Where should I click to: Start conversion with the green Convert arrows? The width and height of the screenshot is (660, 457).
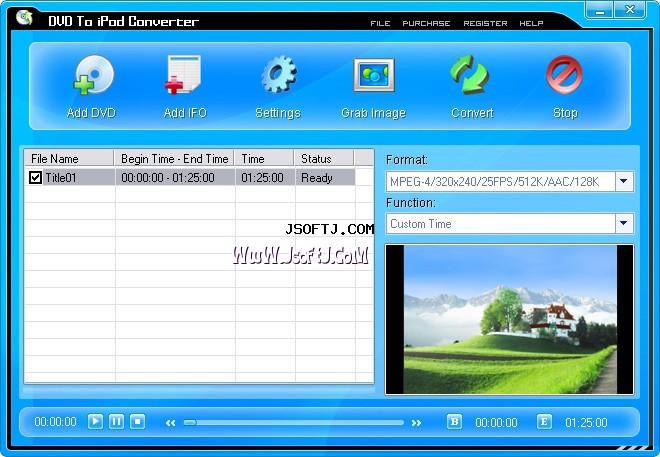[x=469, y=74]
